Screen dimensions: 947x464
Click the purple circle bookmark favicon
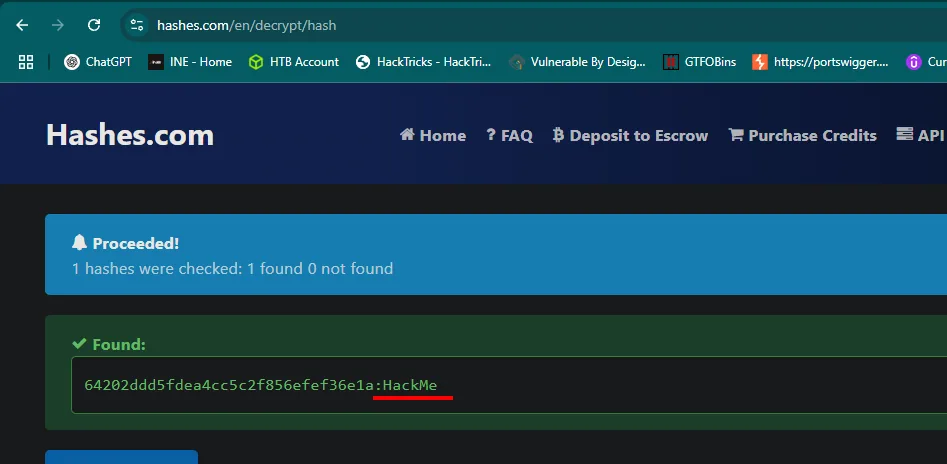coord(913,62)
